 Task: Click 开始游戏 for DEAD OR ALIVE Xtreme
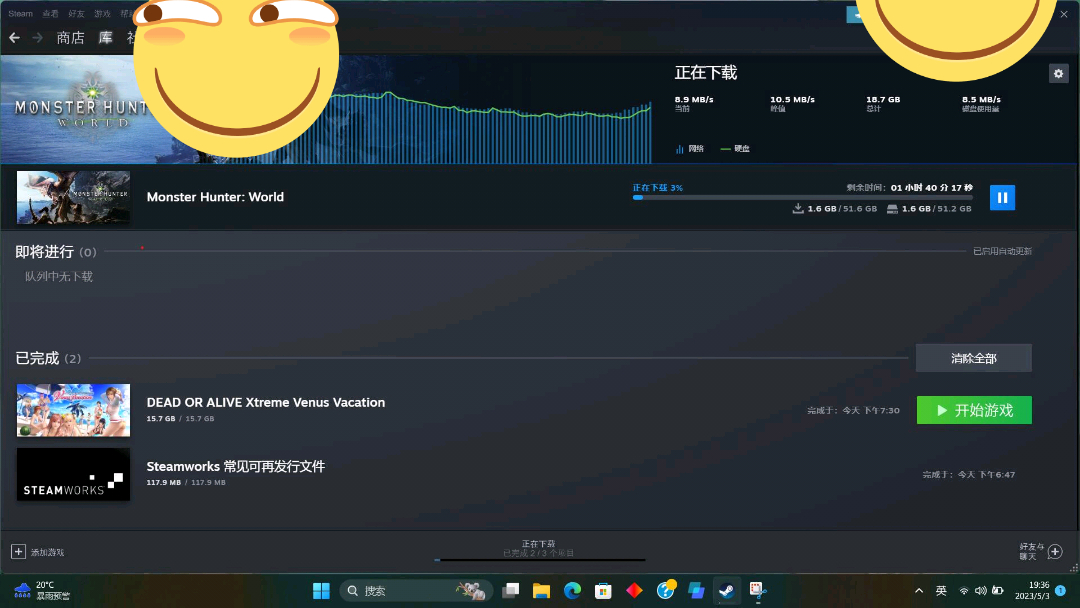[x=974, y=410]
